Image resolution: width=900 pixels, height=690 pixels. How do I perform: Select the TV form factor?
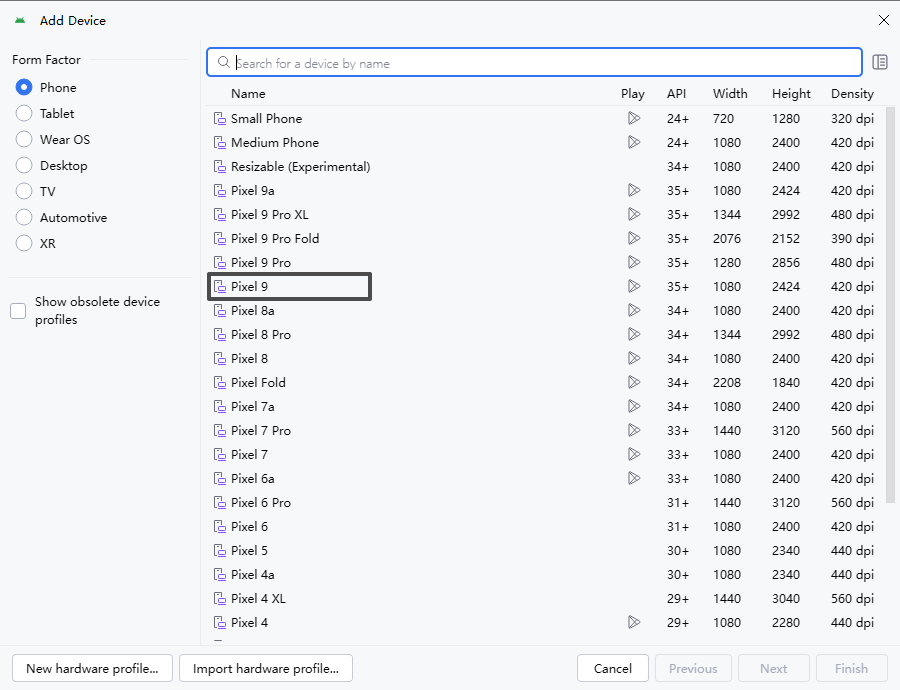[24, 192]
